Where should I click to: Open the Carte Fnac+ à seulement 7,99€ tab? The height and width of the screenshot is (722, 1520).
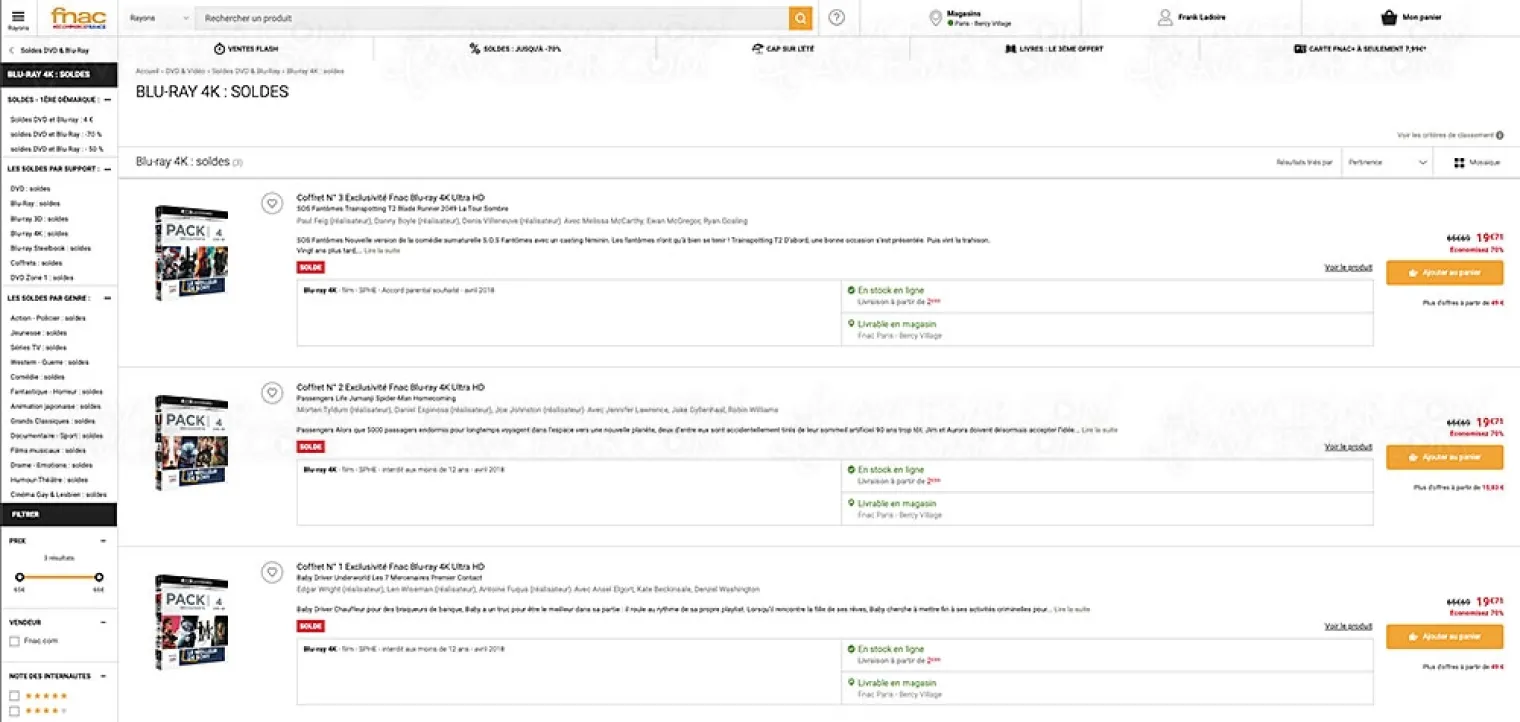1360,48
